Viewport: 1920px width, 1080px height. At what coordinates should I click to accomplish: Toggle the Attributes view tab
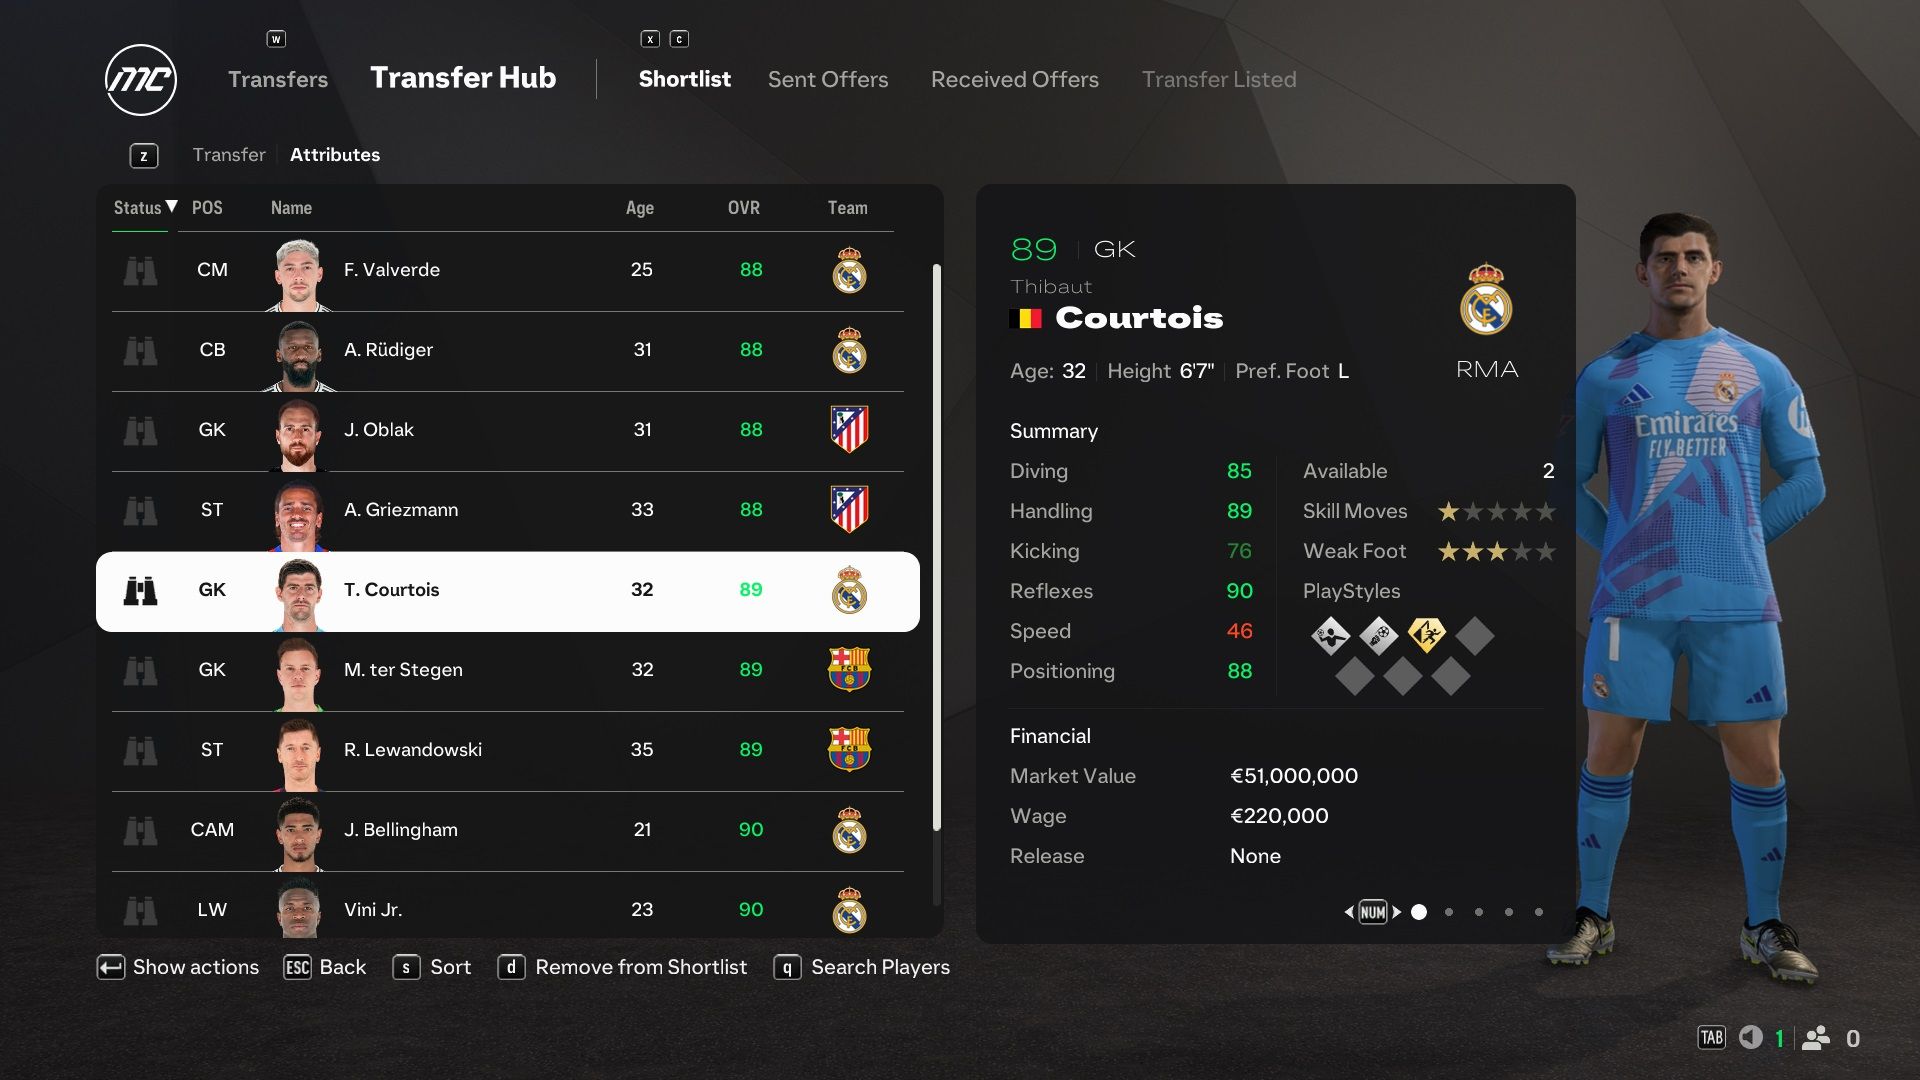pos(334,156)
